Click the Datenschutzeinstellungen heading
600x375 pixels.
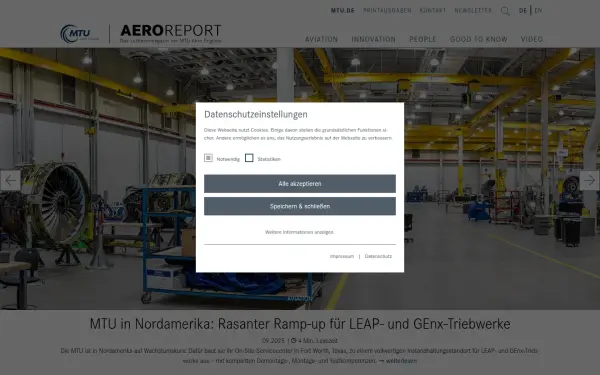pyautogui.click(x=256, y=114)
